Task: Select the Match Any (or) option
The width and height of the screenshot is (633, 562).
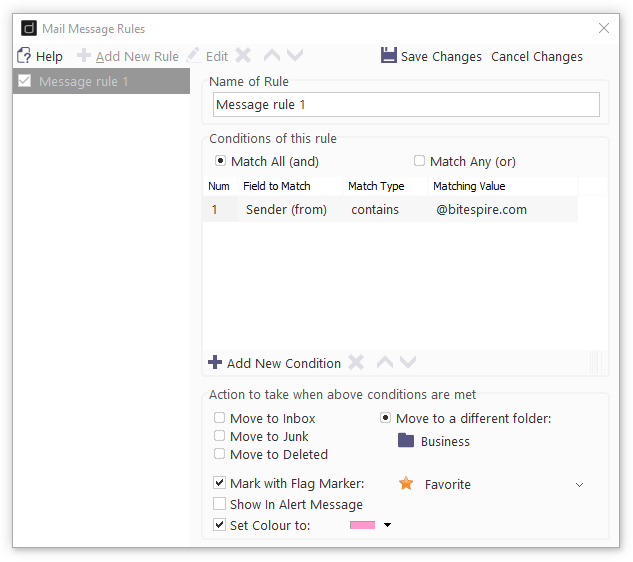Action: click(419, 161)
